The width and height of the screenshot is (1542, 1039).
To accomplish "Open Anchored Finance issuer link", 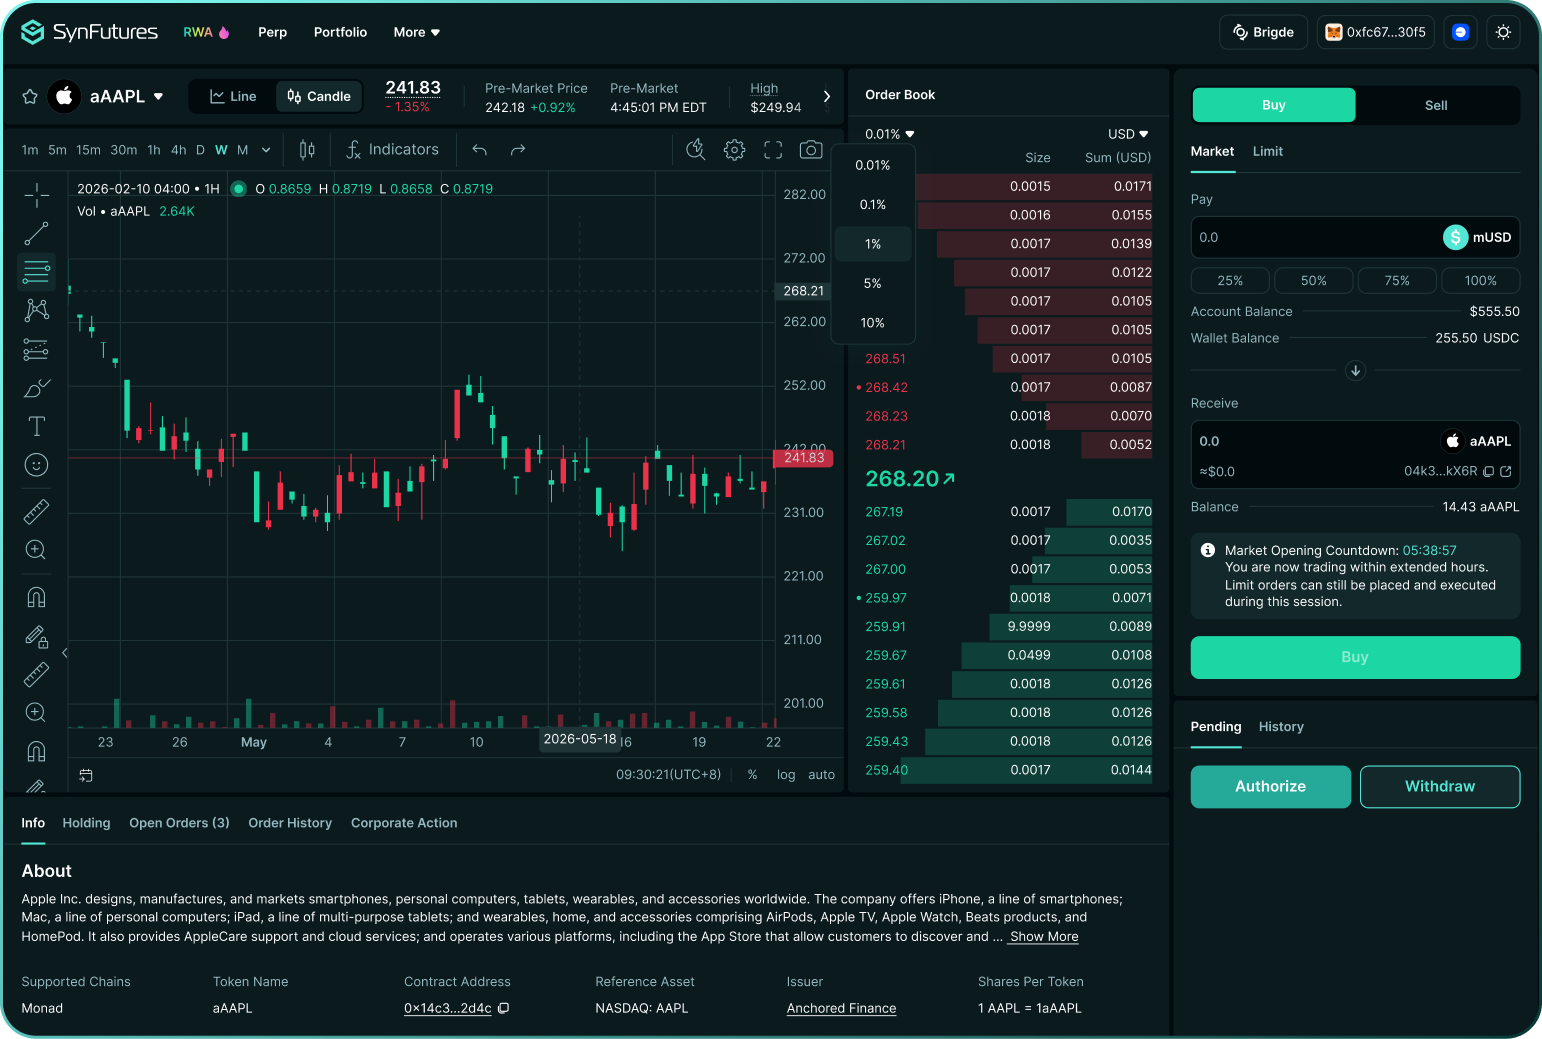I will [x=841, y=1008].
